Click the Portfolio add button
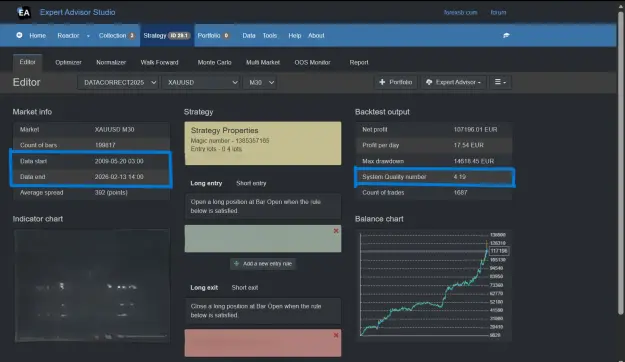Image resolution: width=625 pixels, height=362 pixels. coord(395,82)
